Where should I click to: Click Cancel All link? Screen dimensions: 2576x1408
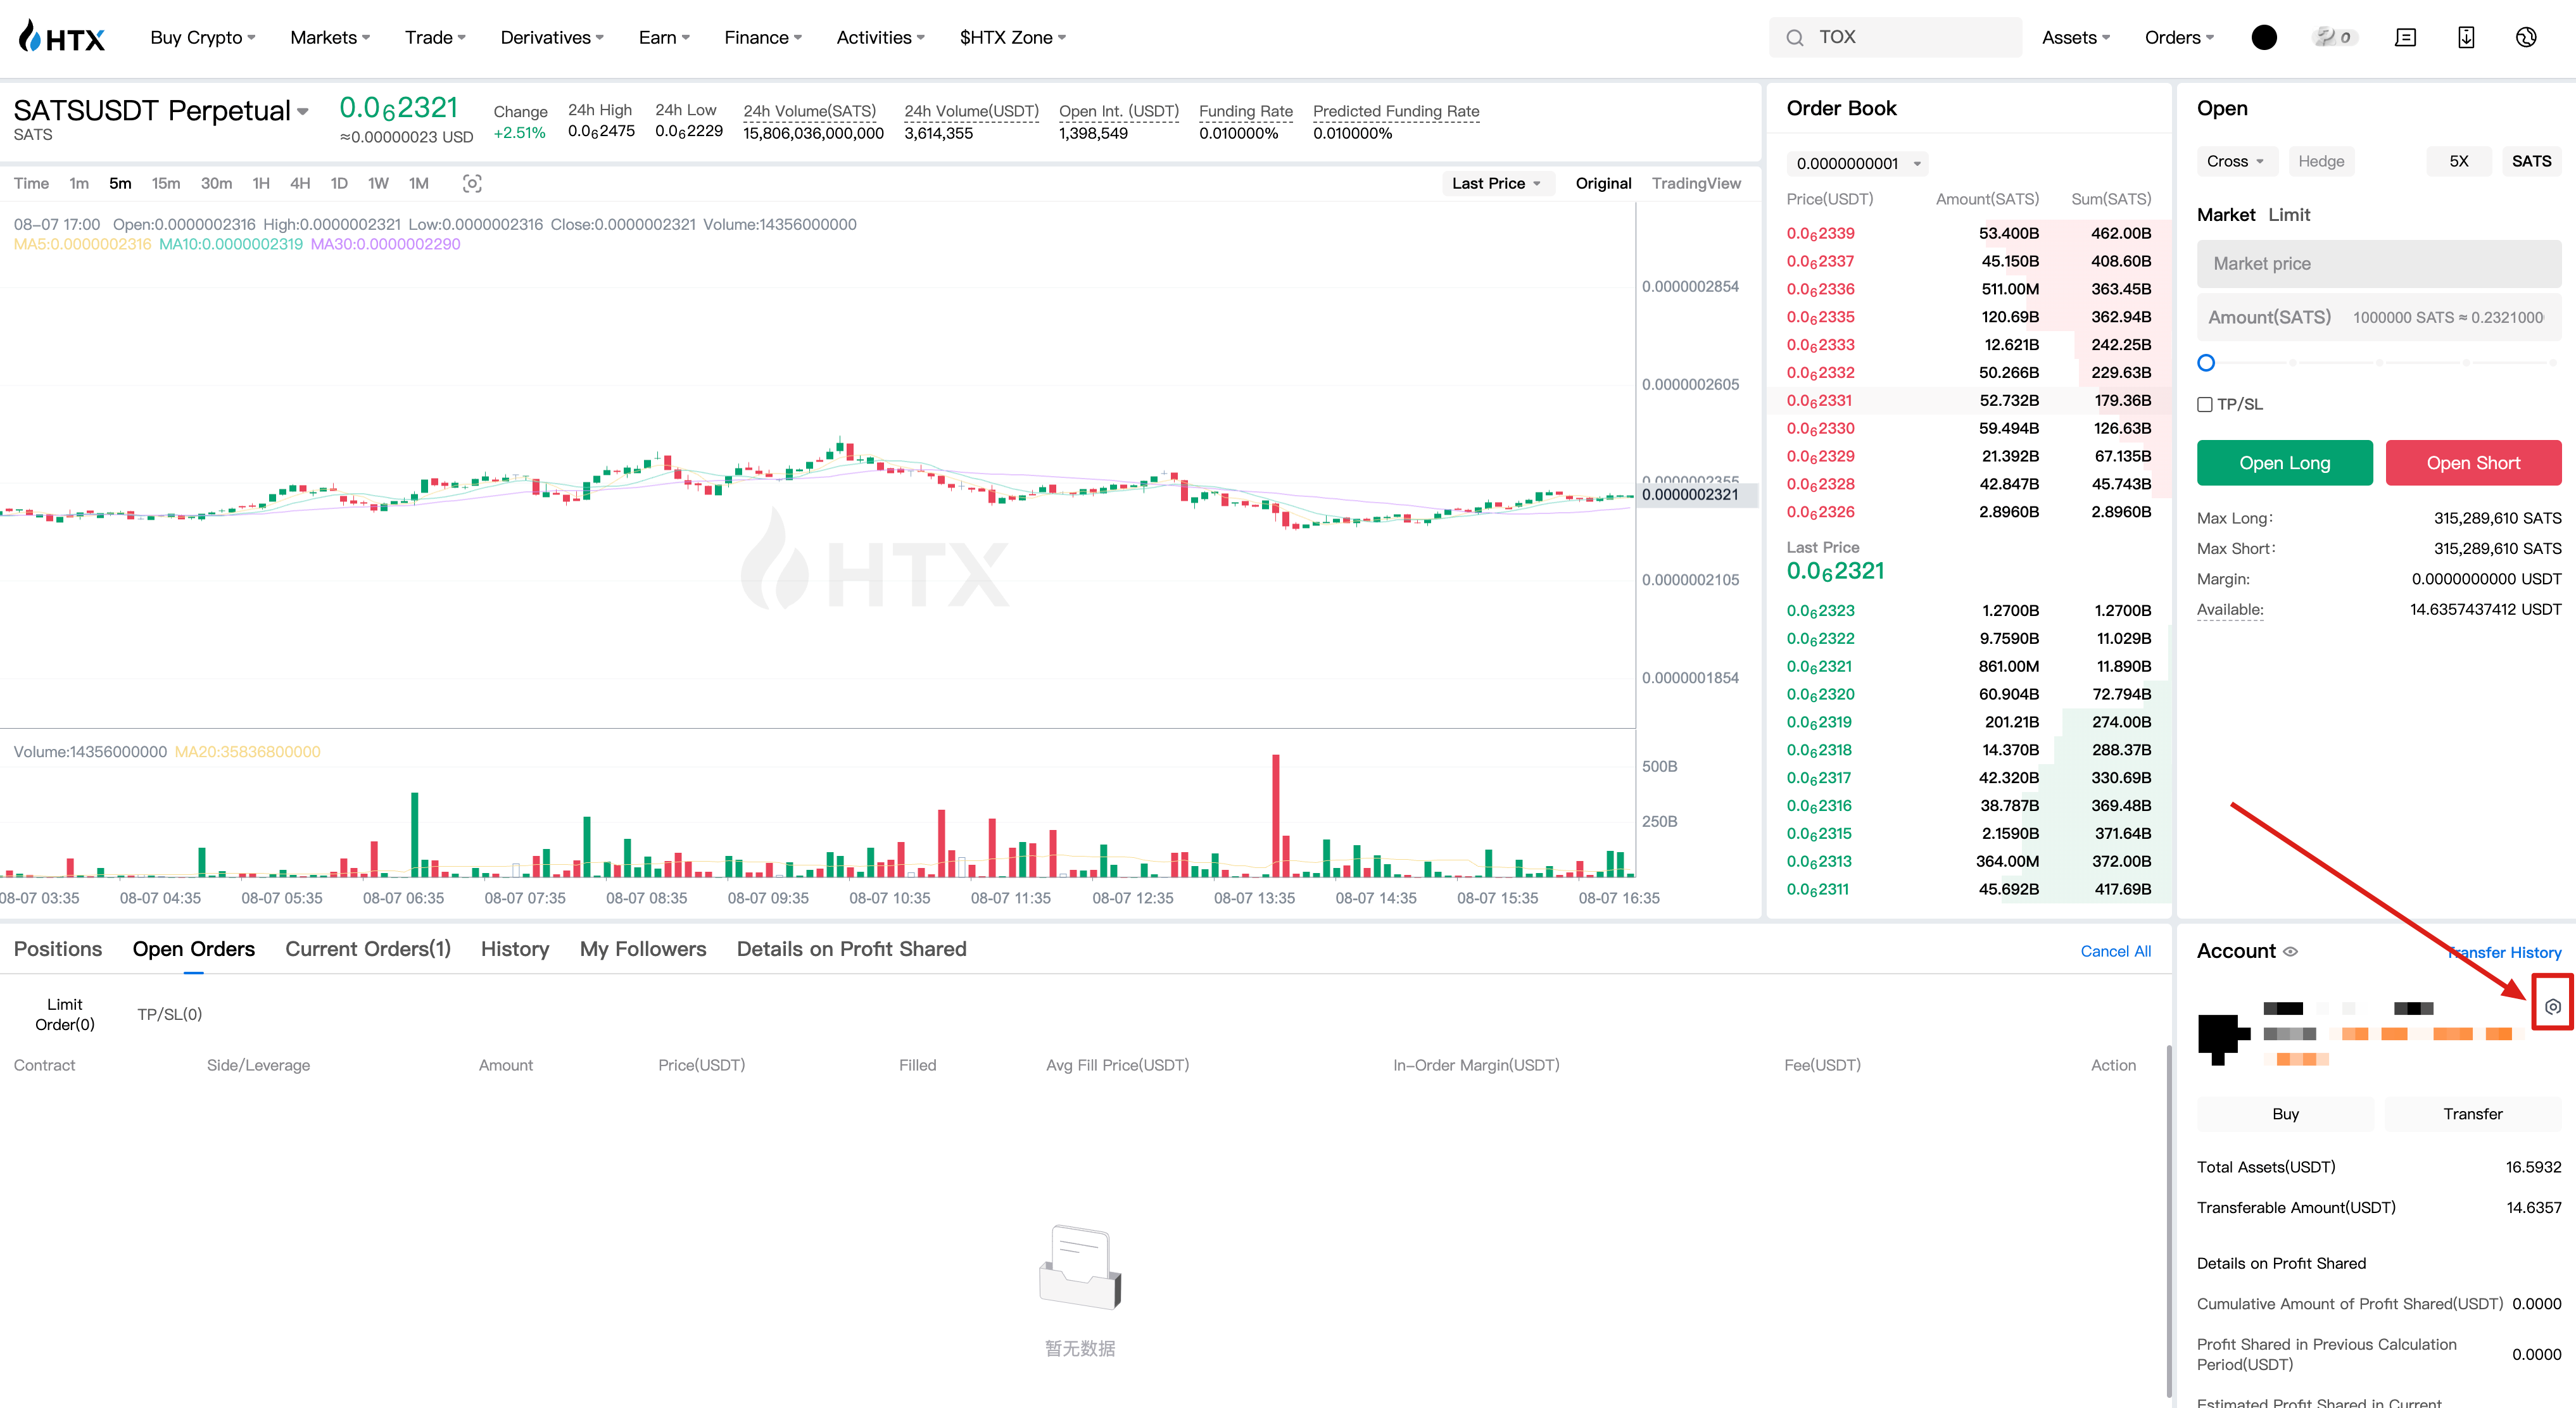tap(2115, 951)
